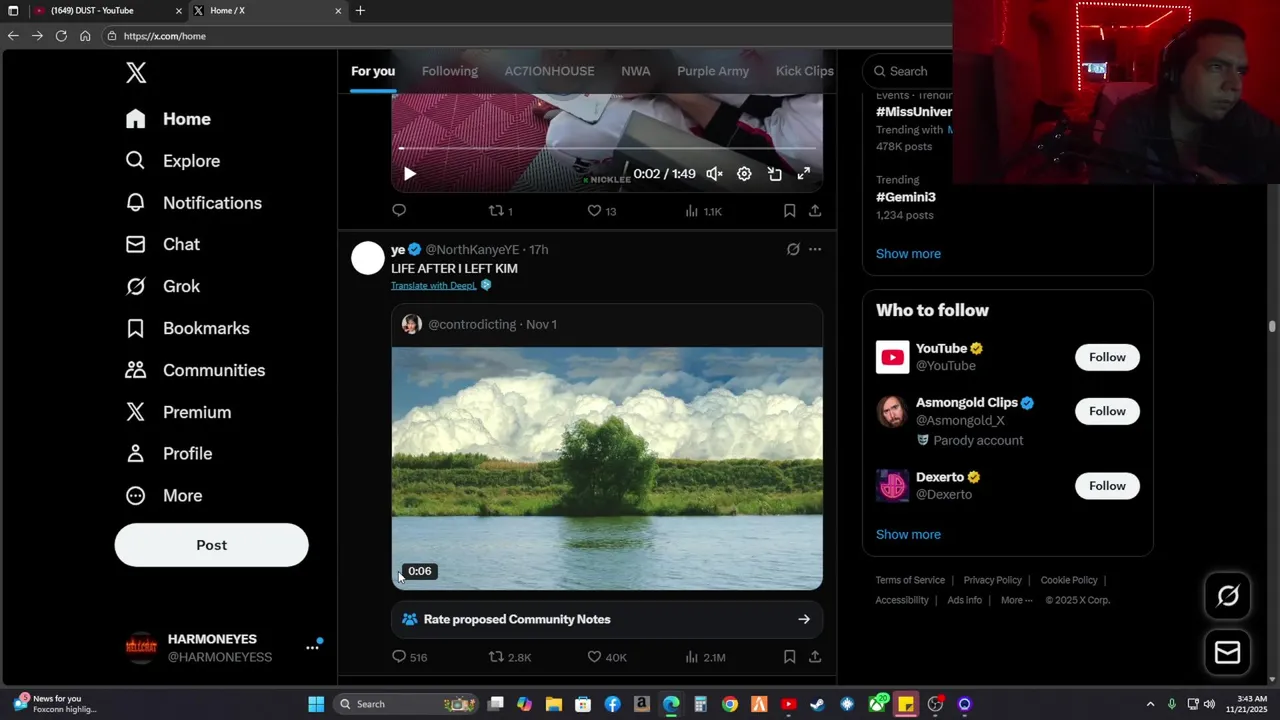Reply to the top video post
The height and width of the screenshot is (720, 1280).
click(x=399, y=210)
